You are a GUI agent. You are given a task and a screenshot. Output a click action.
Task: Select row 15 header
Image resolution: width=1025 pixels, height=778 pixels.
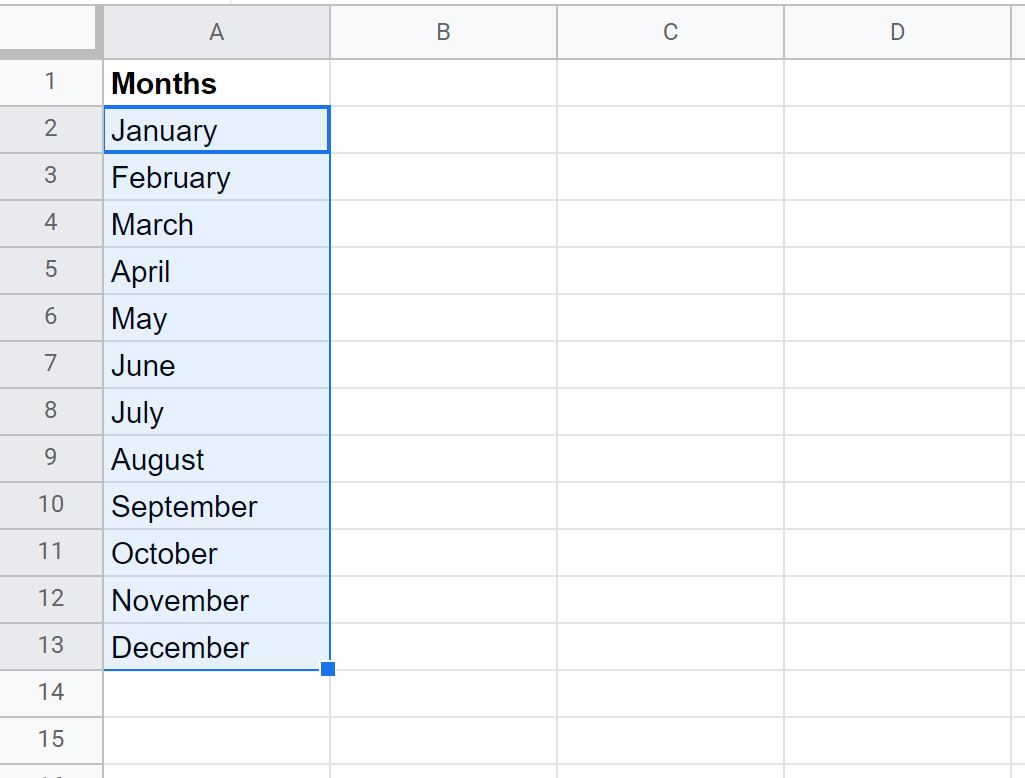tap(50, 740)
